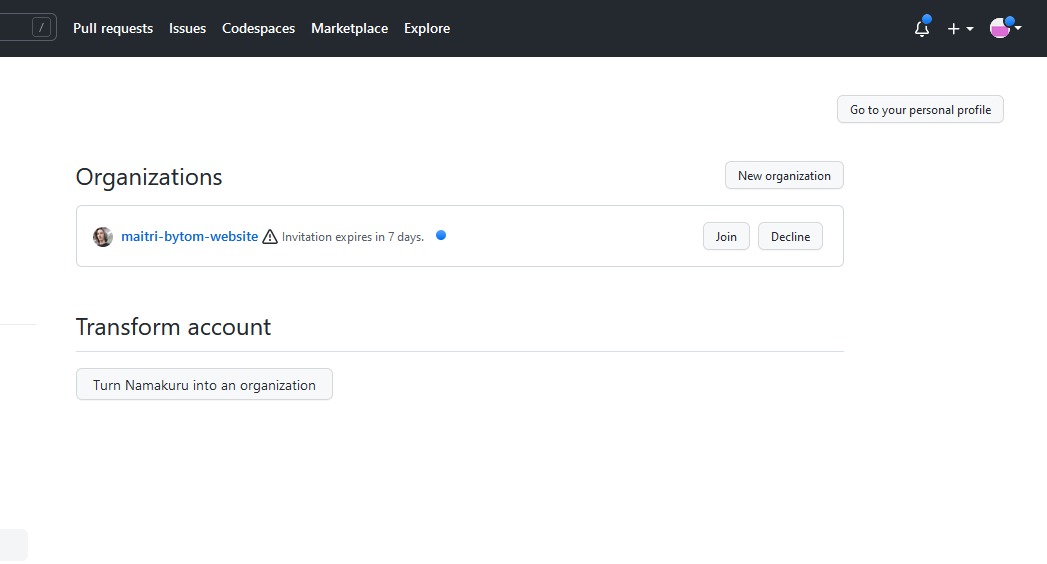Click the New organization button
The image size is (1047, 564).
pyautogui.click(x=784, y=176)
